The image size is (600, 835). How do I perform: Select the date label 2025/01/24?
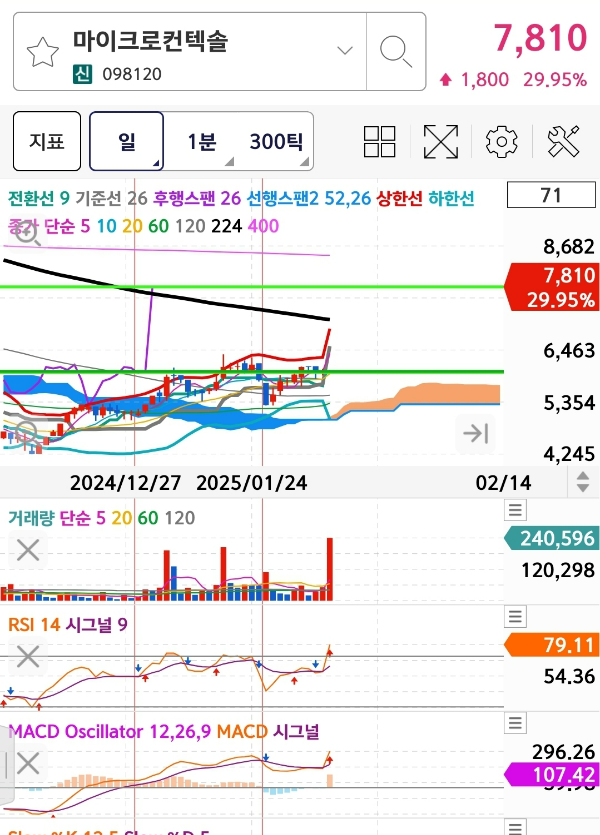click(251, 483)
